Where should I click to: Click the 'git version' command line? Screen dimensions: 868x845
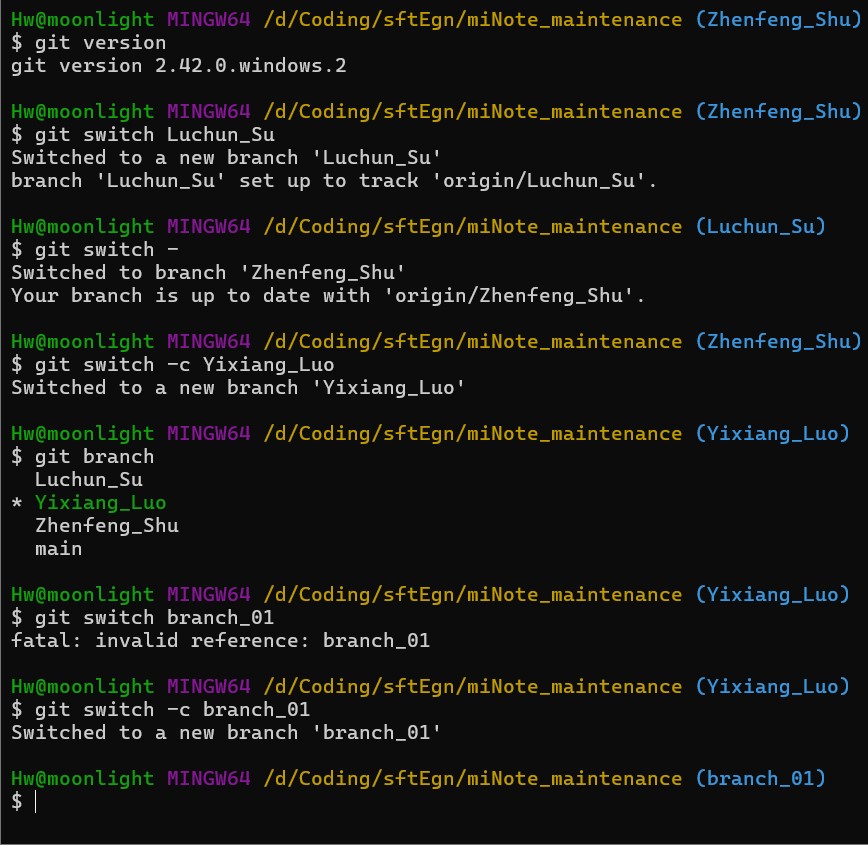pyautogui.click(x=89, y=43)
